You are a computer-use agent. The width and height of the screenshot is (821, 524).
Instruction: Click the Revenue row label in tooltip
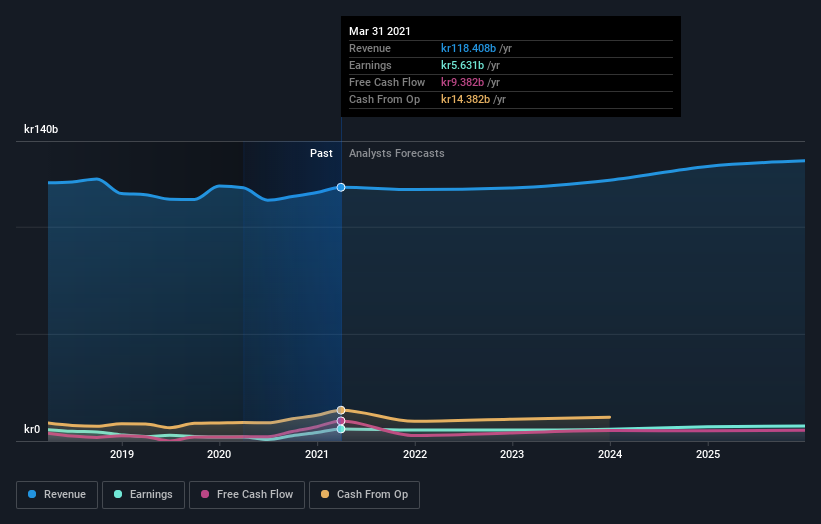370,48
